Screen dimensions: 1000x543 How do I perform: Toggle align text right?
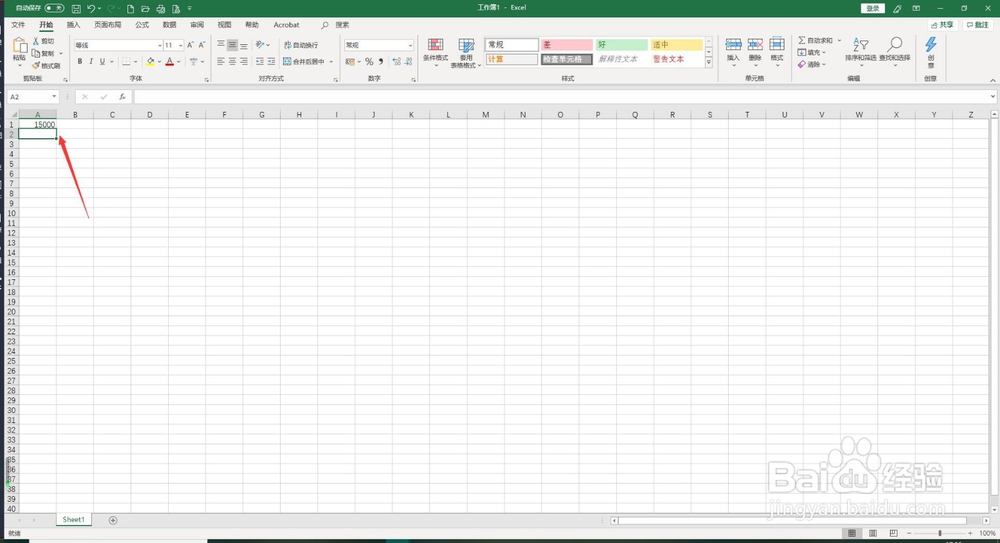[244, 62]
